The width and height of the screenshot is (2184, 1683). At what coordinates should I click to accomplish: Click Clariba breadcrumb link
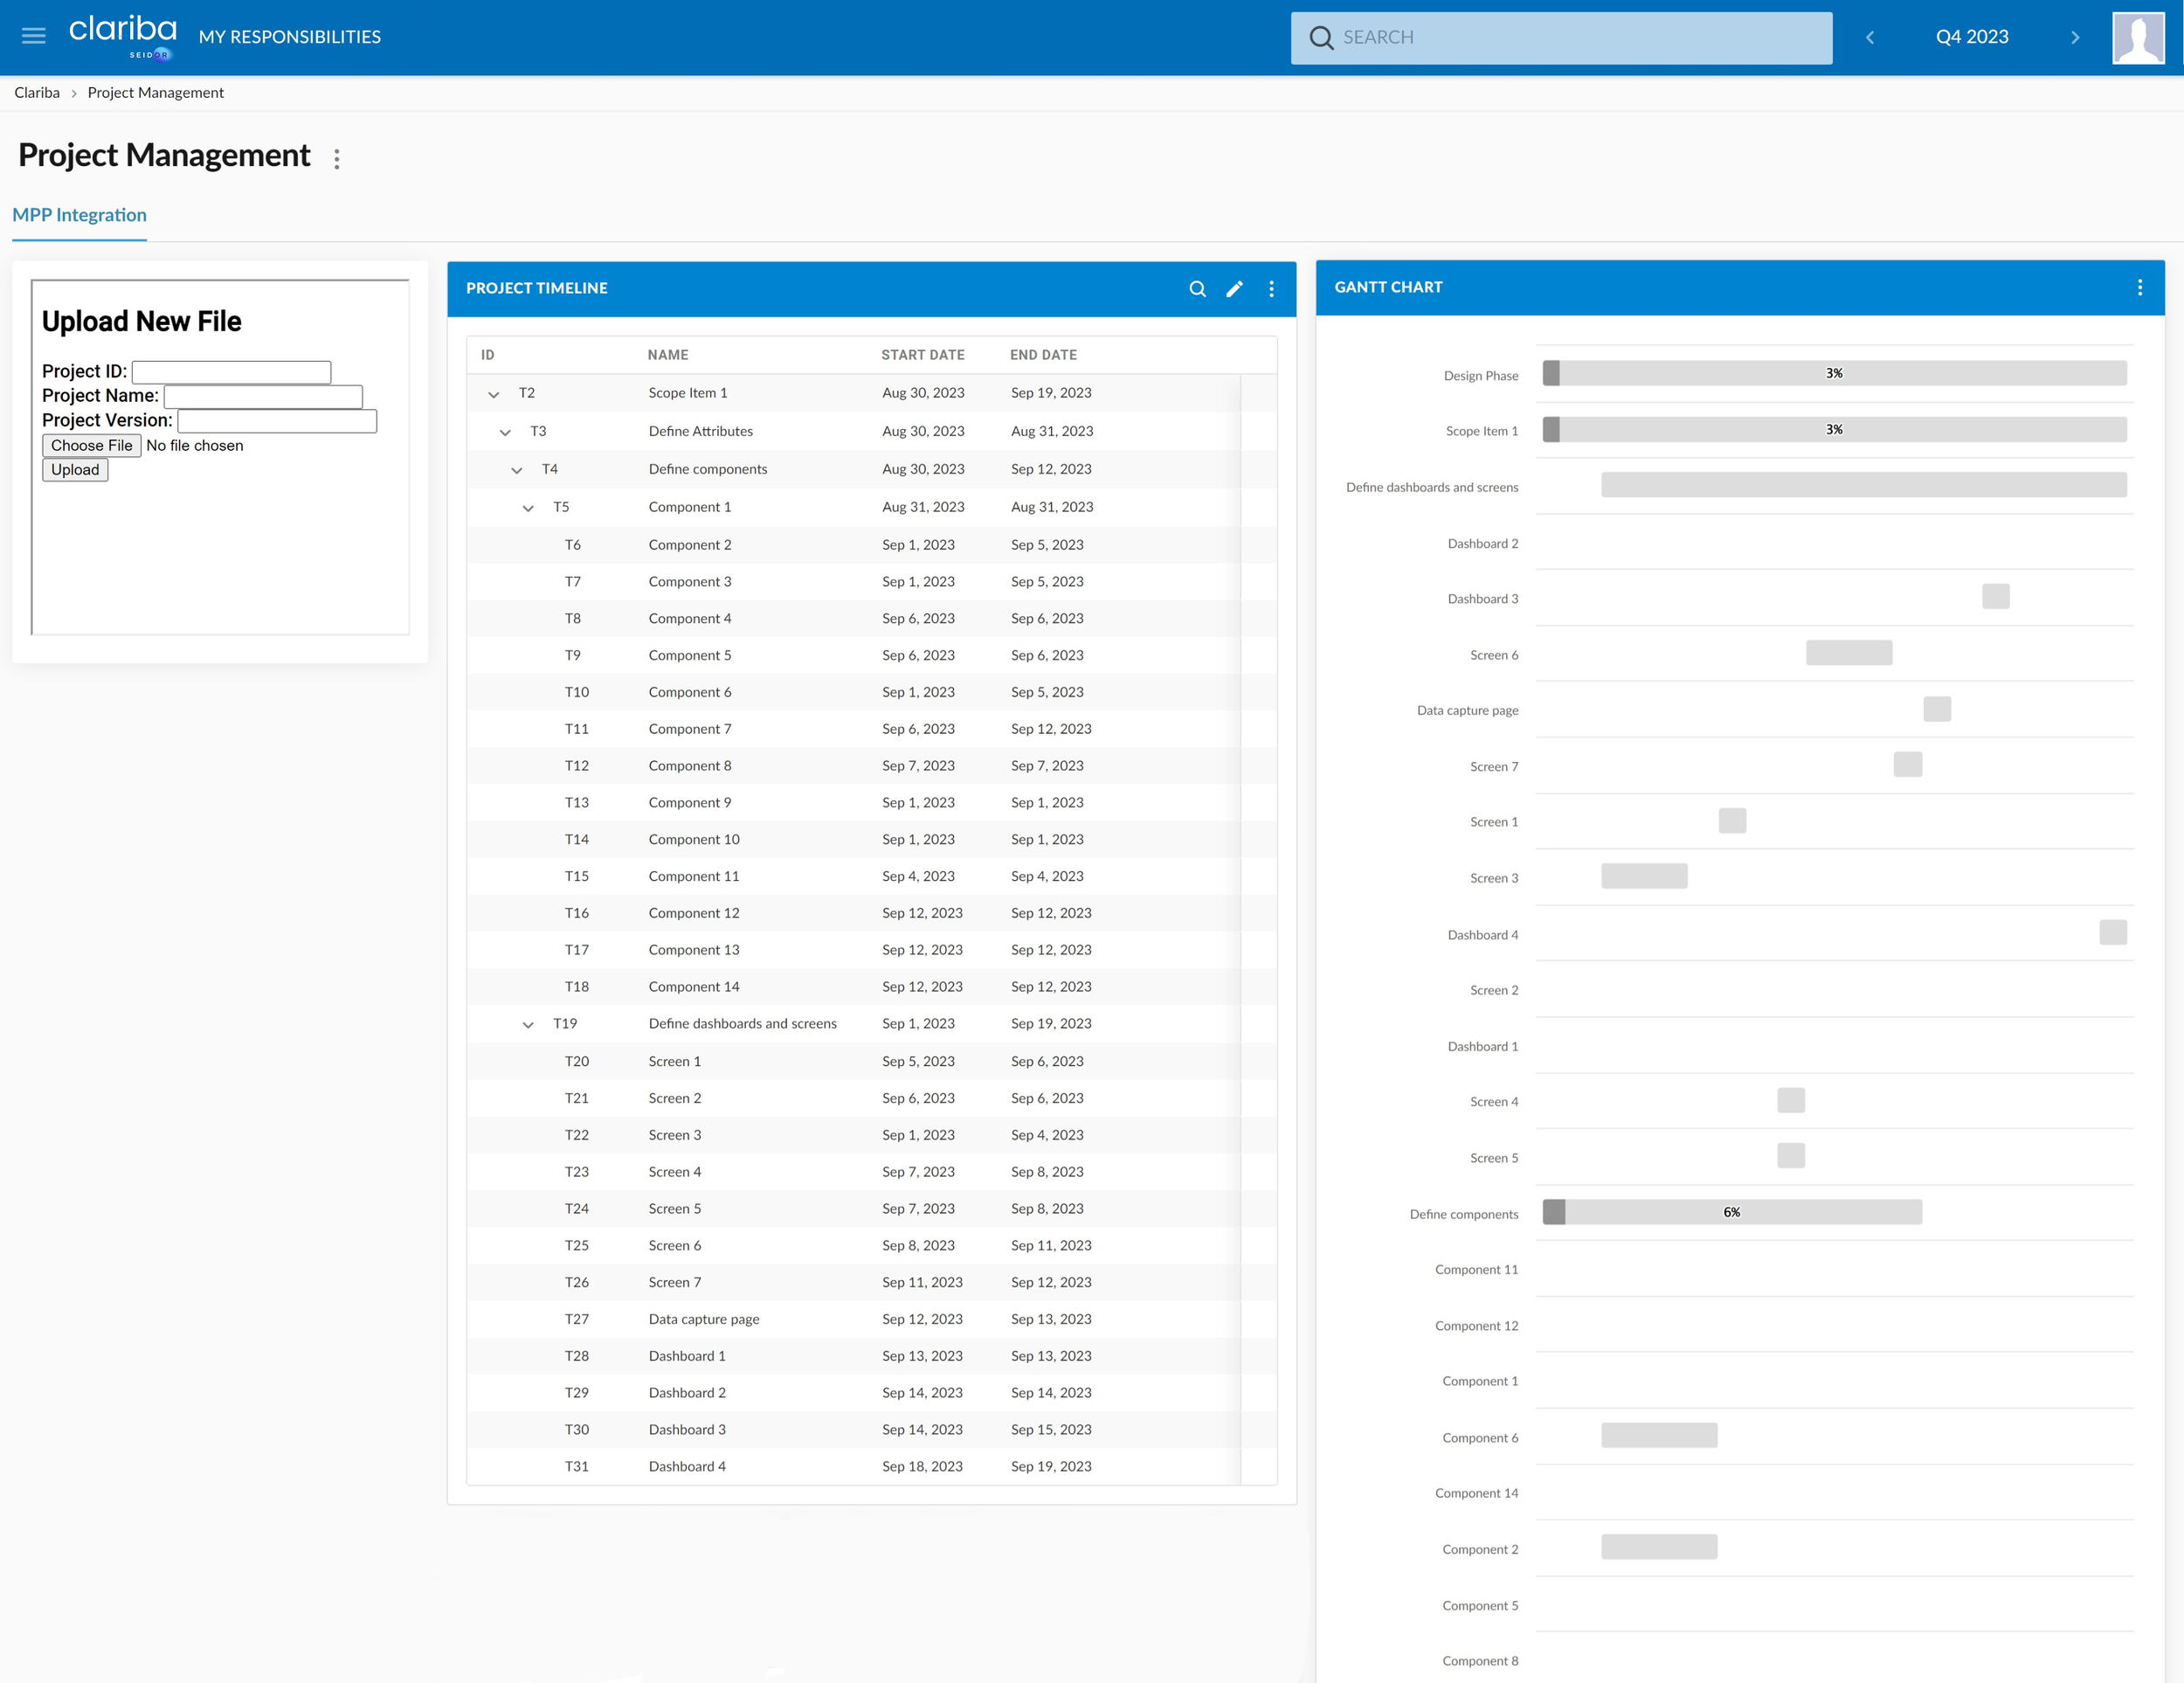37,93
